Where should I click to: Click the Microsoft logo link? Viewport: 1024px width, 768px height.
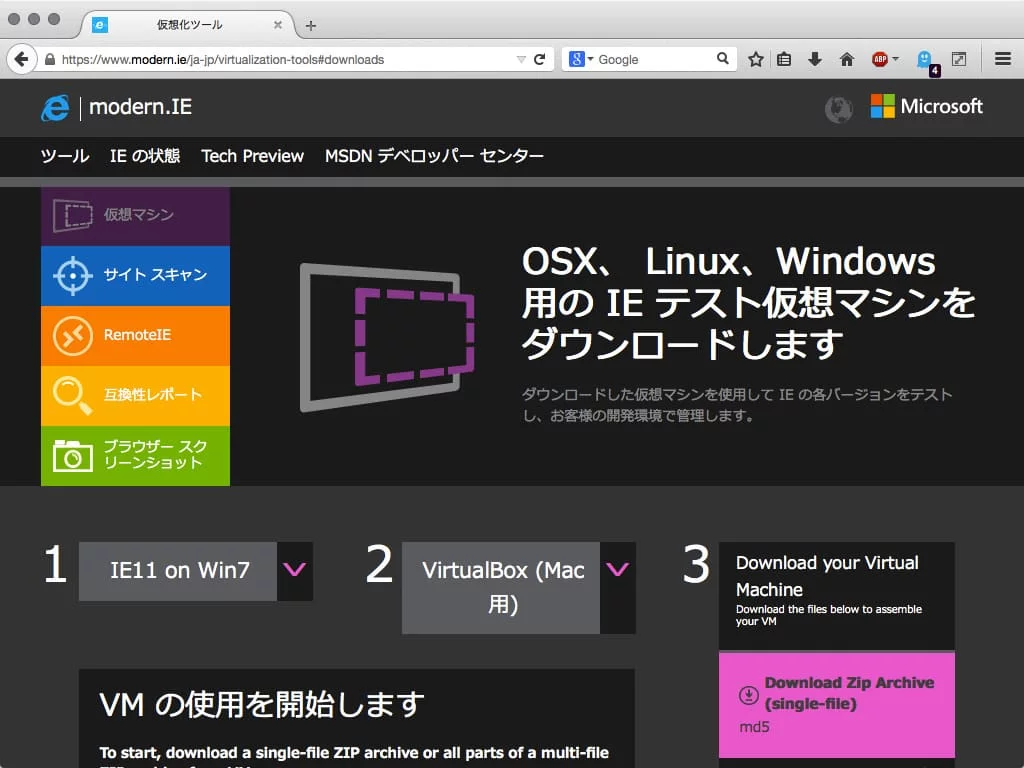[927, 106]
